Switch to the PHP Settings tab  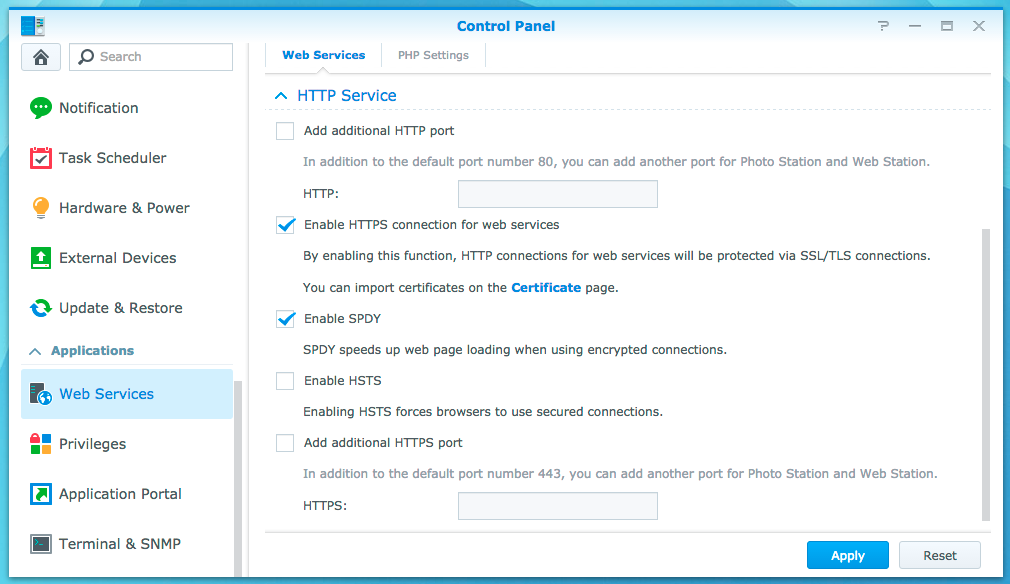433,56
